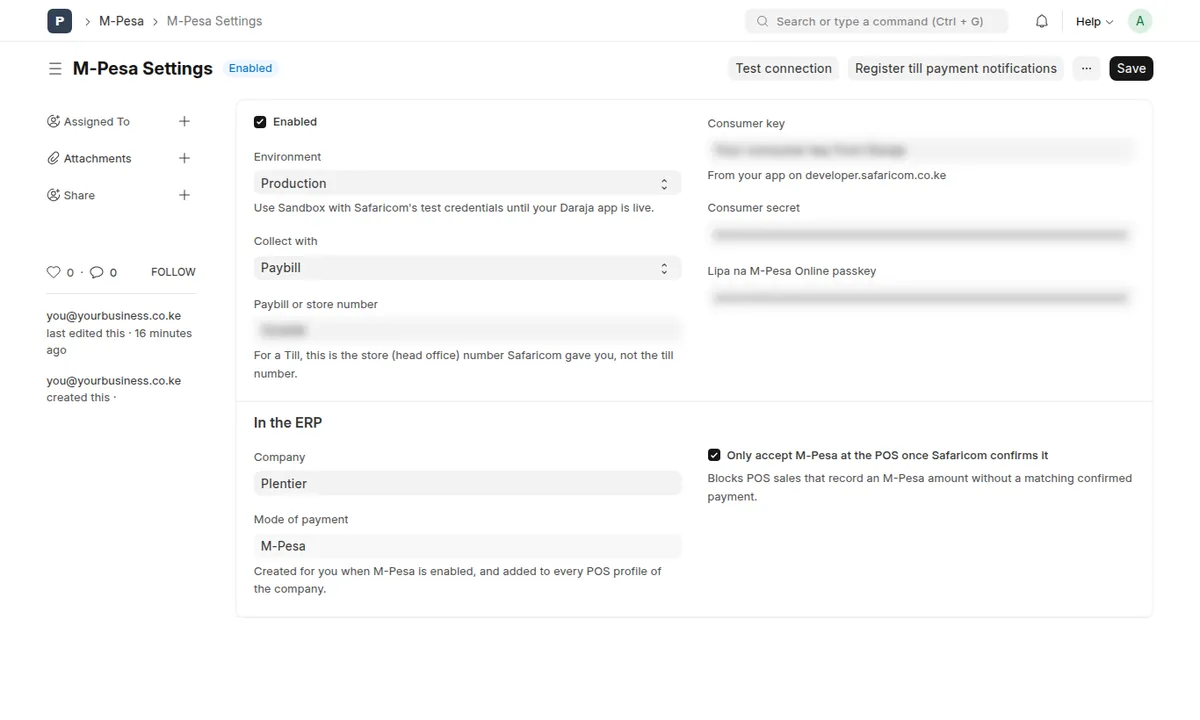Click the Mode of payment field
The width and height of the screenshot is (1200, 720).
point(467,546)
